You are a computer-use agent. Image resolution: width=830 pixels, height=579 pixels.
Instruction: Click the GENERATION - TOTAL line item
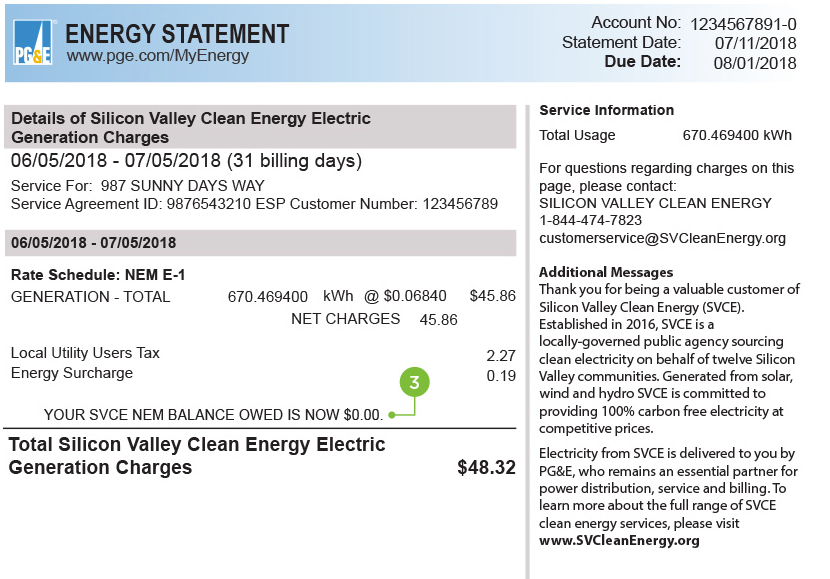[x=263, y=296]
